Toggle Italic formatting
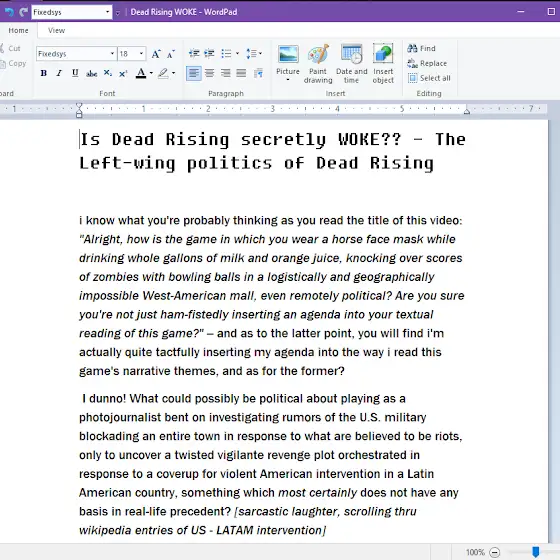Viewport: 560px width, 560px height. coord(59,73)
